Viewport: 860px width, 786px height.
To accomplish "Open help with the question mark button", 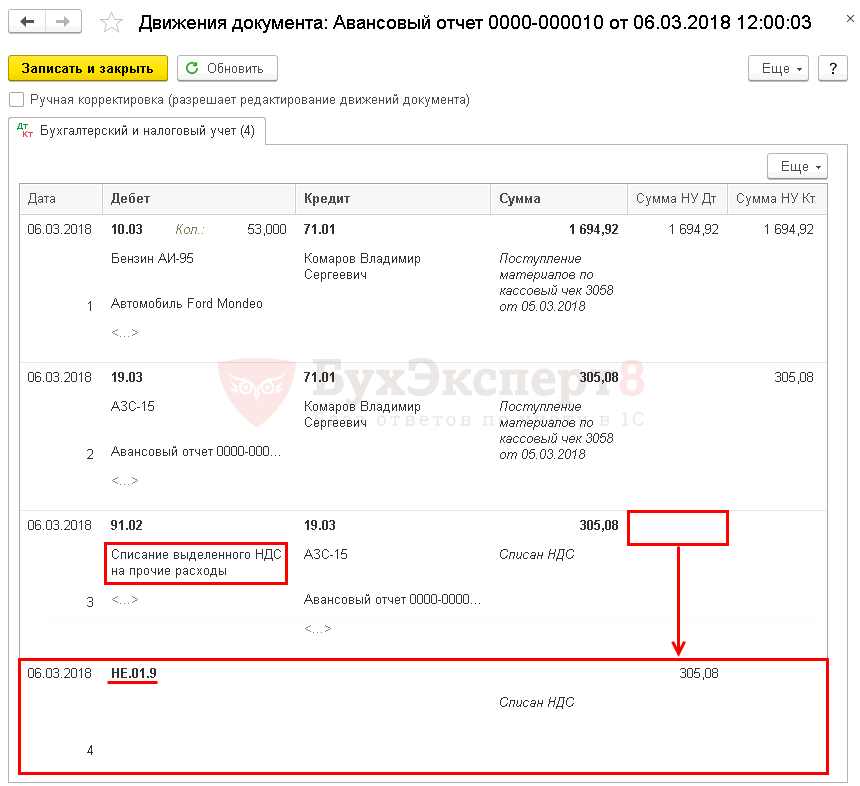I will coord(832,68).
